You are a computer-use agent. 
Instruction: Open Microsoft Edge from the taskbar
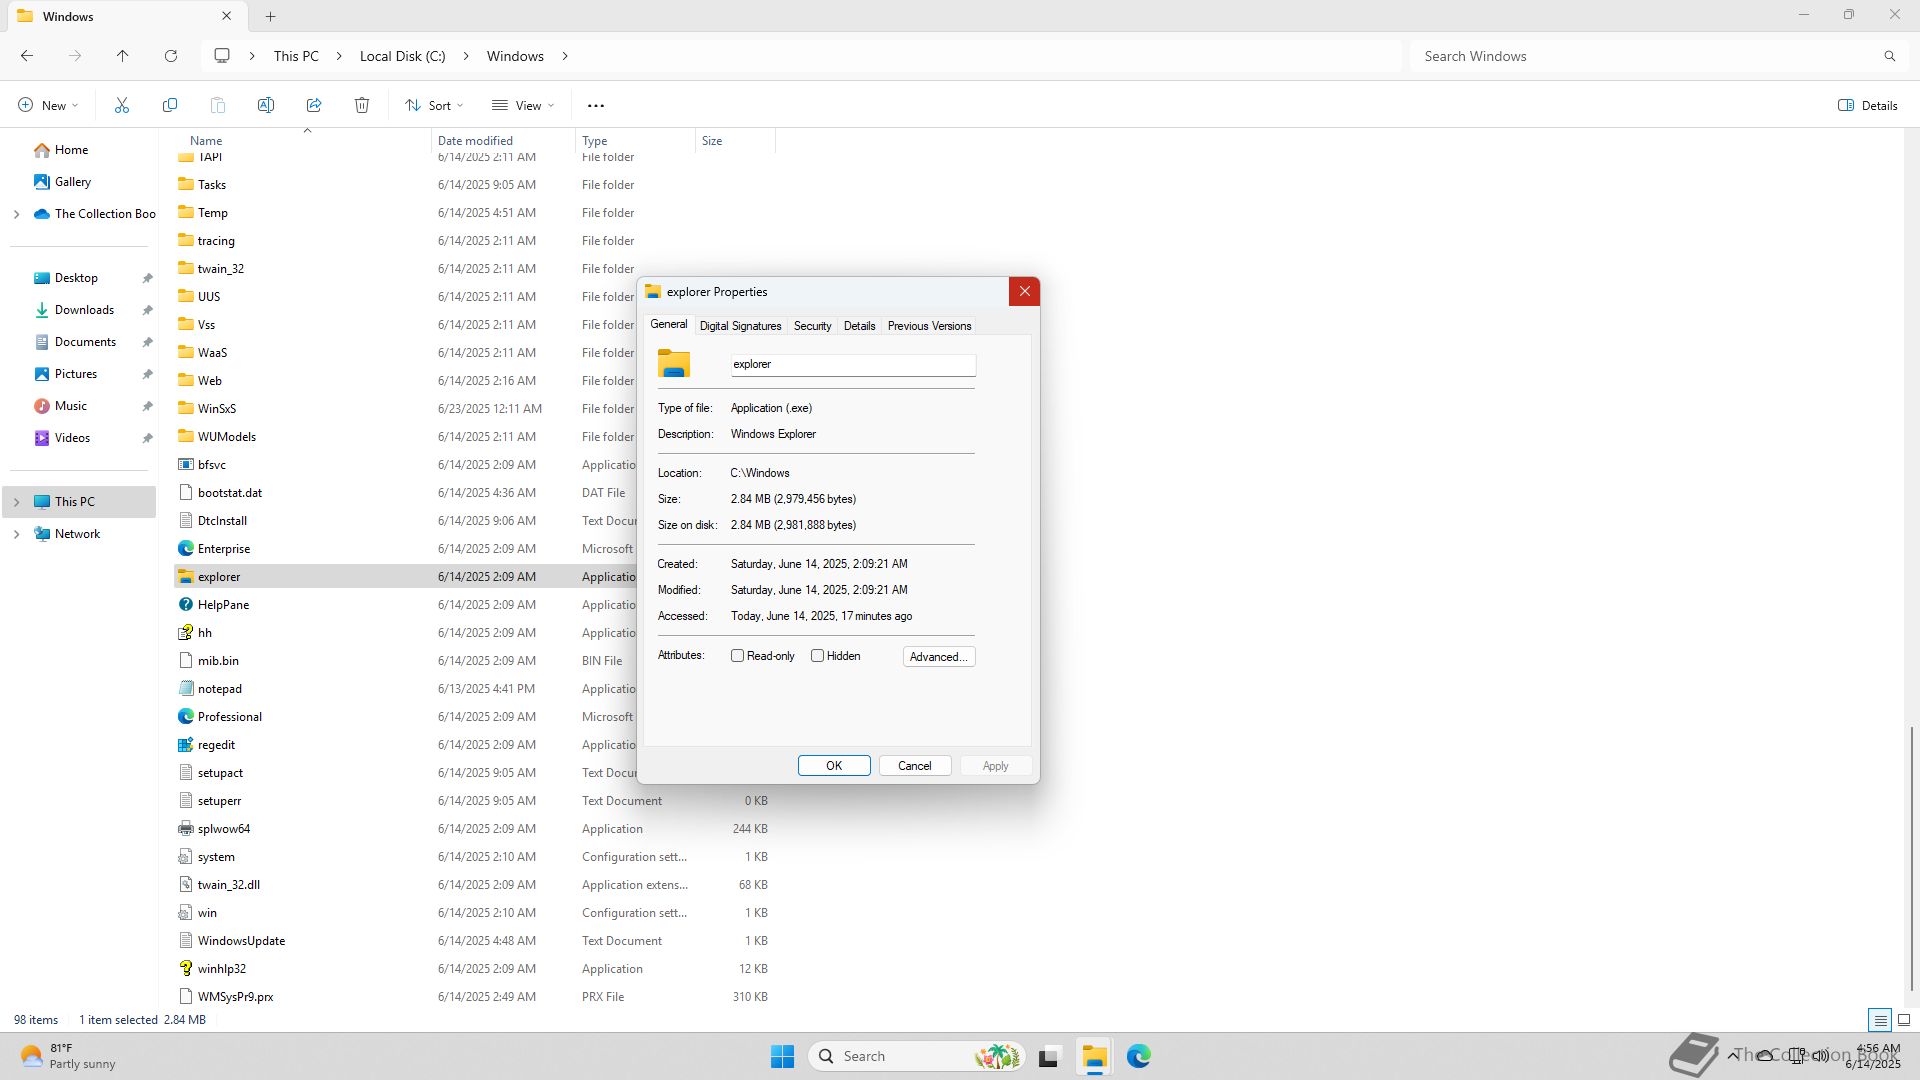point(1138,1056)
